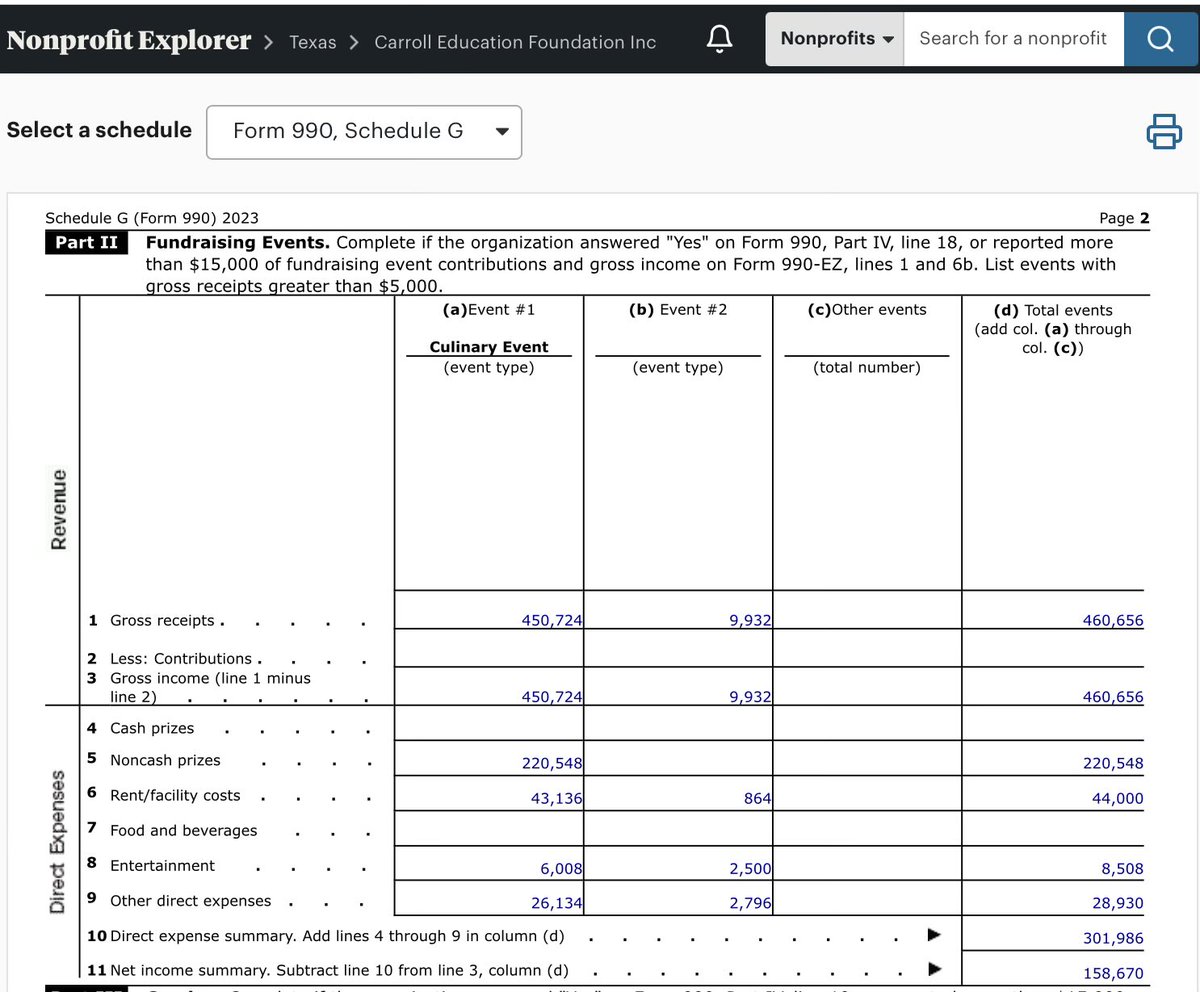Click Event #1 entertainment value 6,008
Image resolution: width=1200 pixels, height=992 pixels.
pos(561,869)
